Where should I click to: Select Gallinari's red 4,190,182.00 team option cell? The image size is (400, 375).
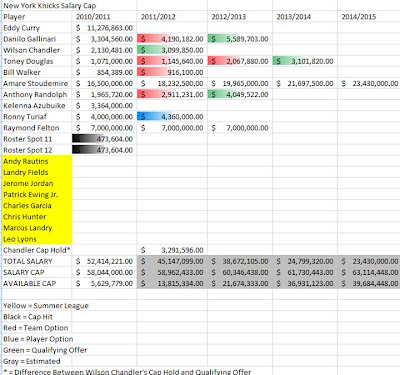tap(172, 39)
